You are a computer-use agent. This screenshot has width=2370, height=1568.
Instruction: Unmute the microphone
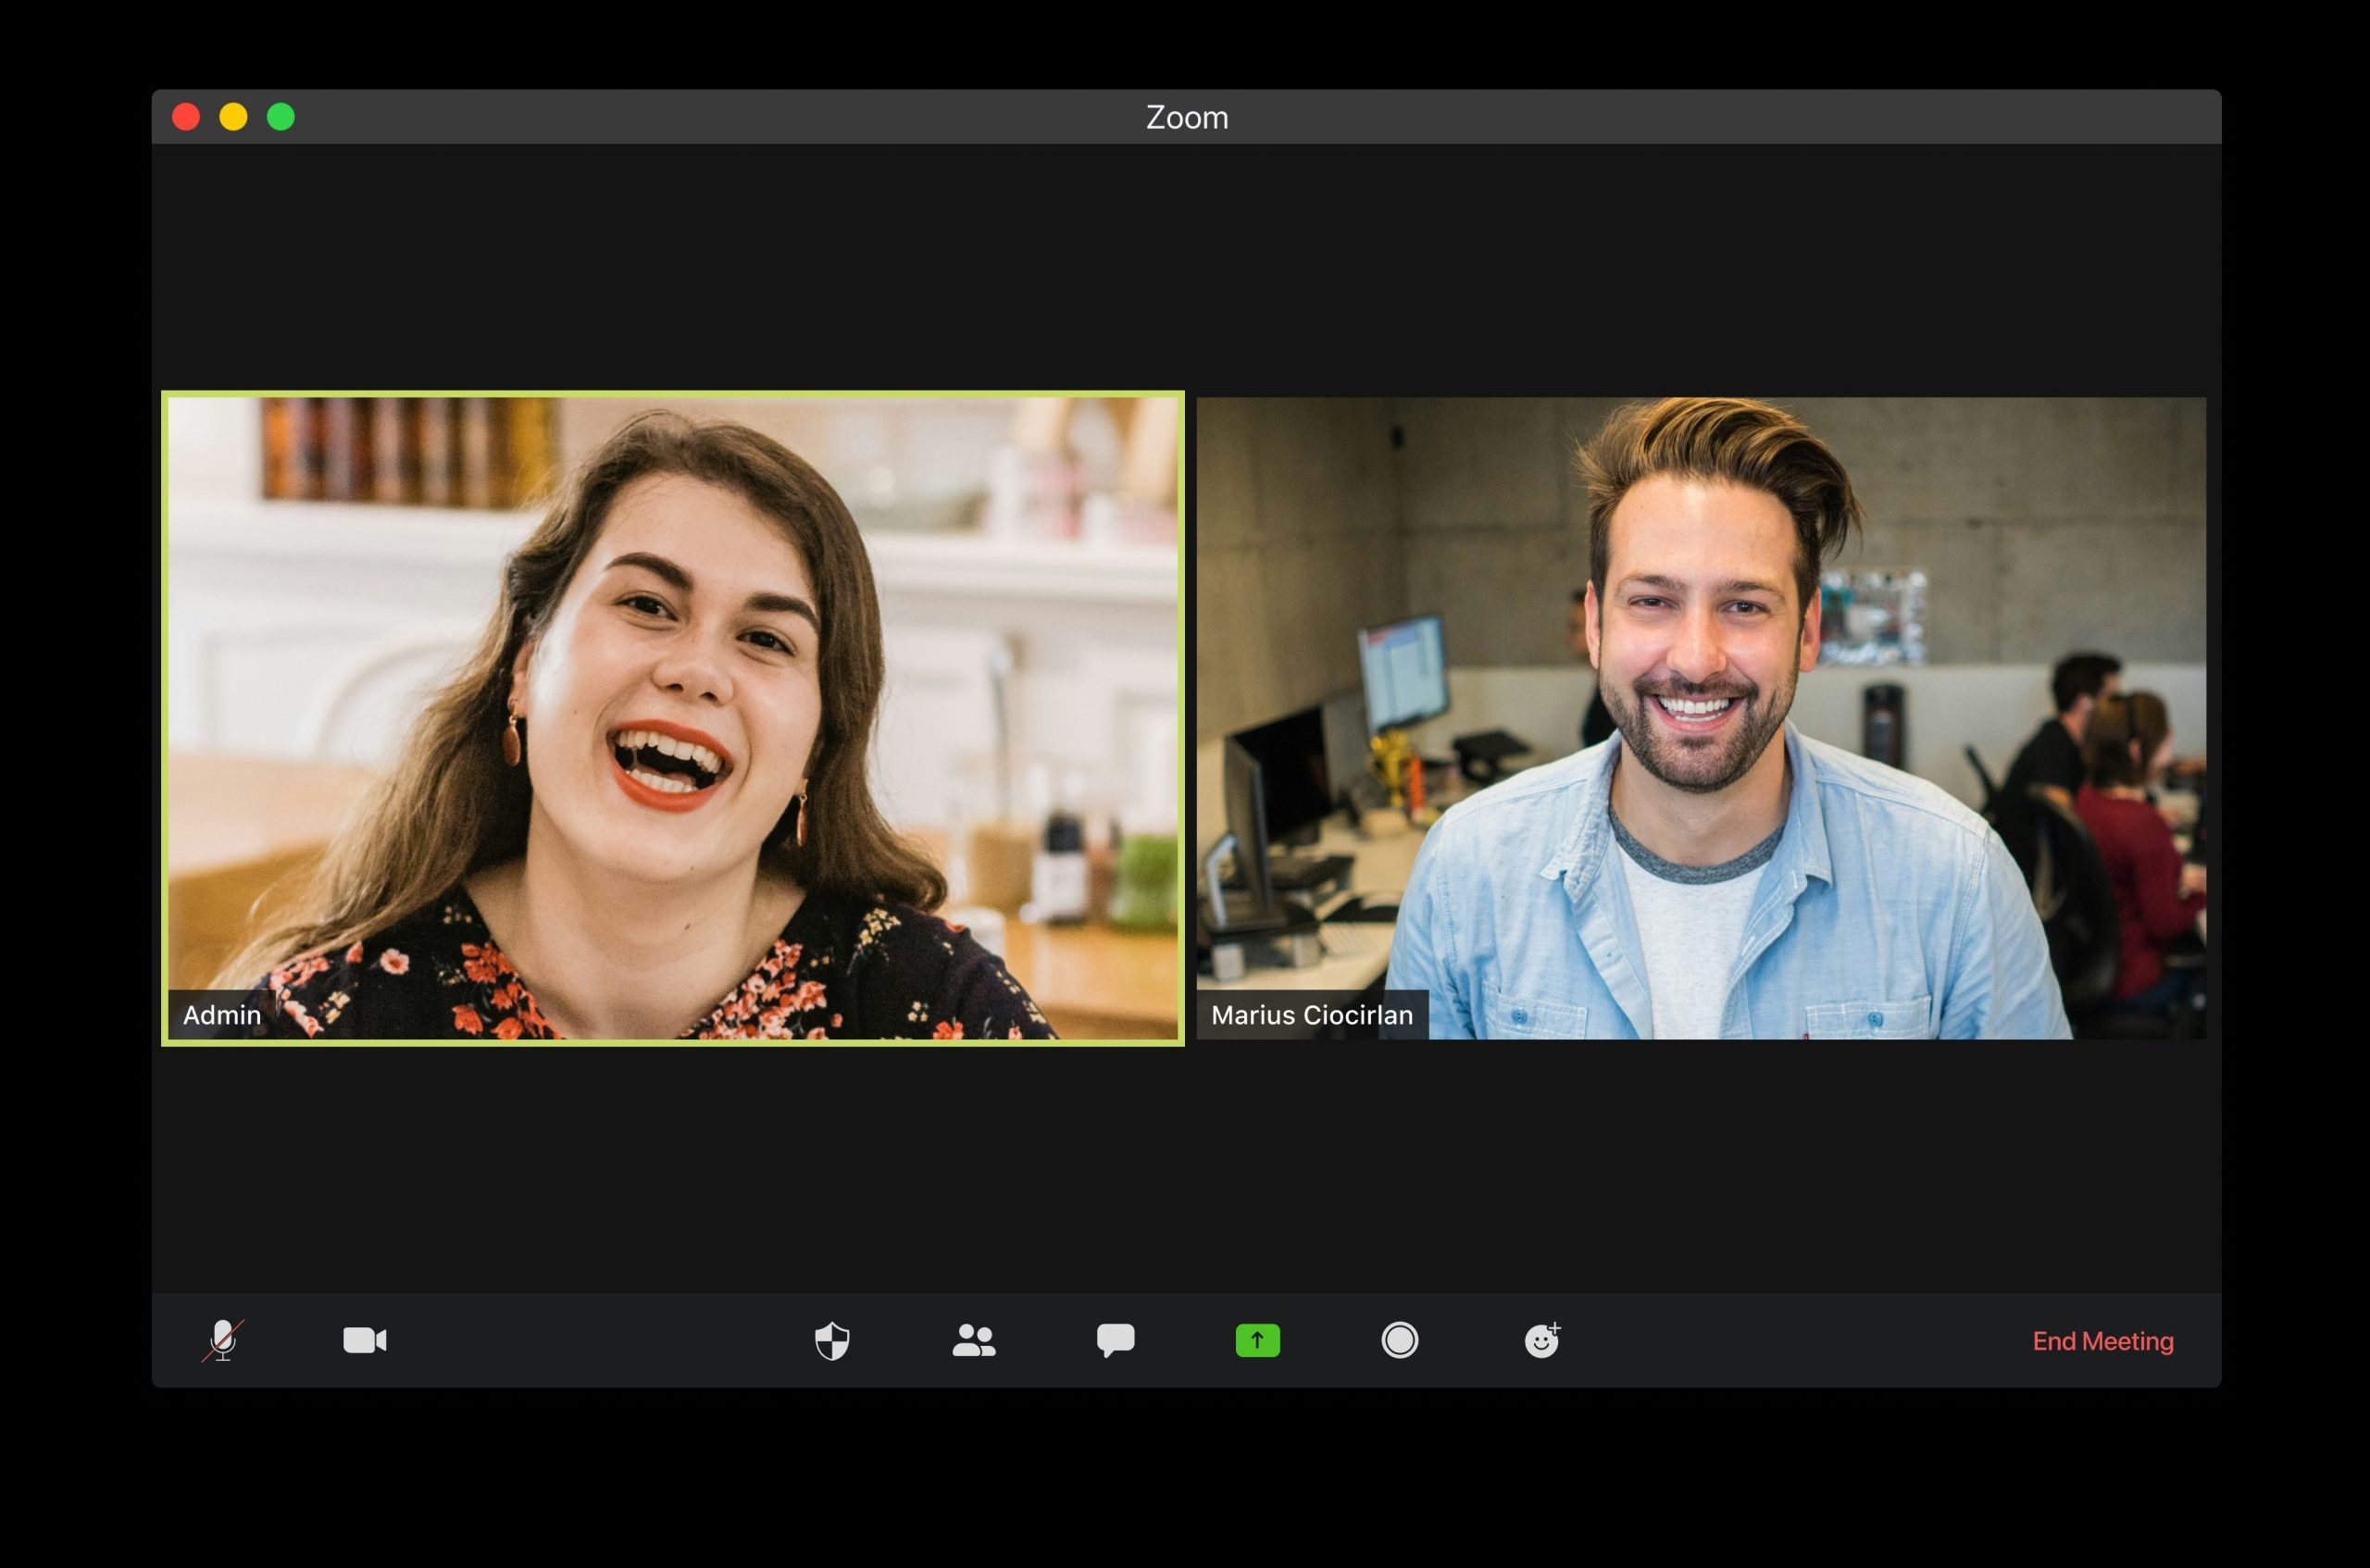click(223, 1340)
